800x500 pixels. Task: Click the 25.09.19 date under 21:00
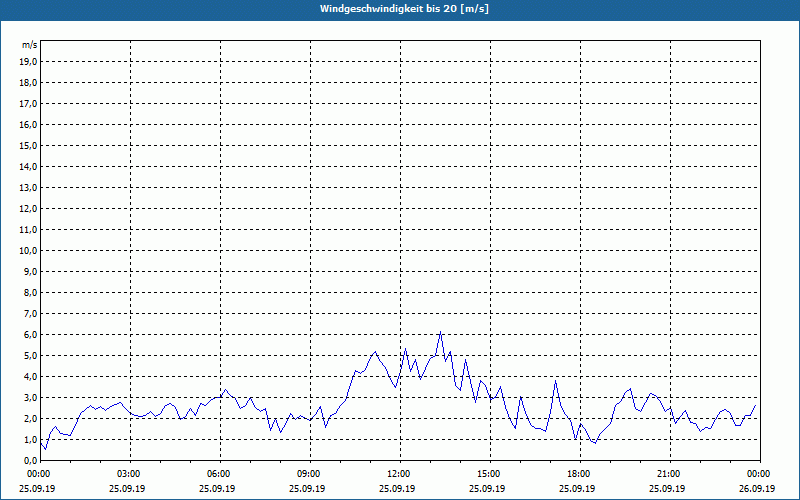click(667, 489)
